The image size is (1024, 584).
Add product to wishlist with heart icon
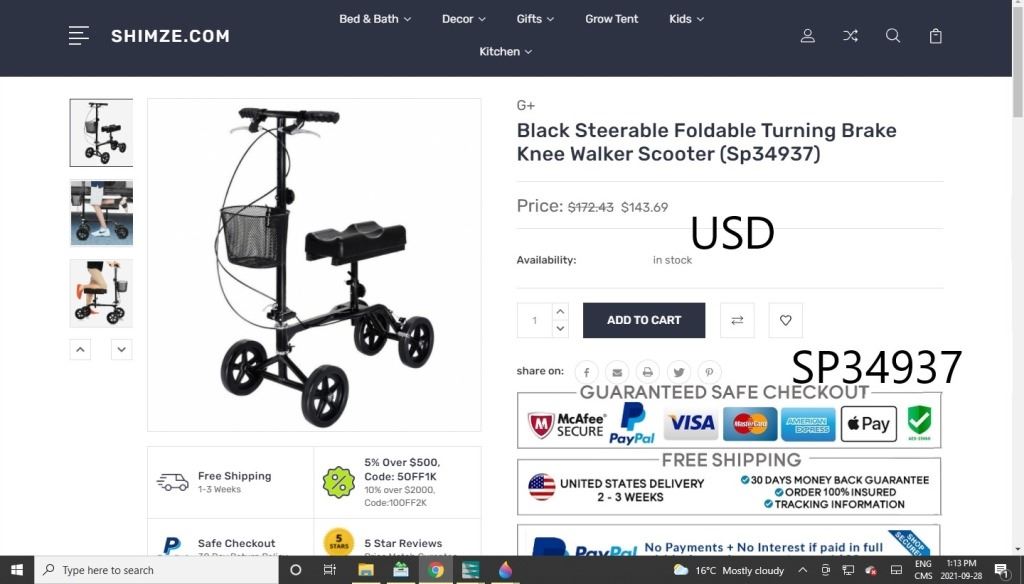pyautogui.click(x=786, y=320)
